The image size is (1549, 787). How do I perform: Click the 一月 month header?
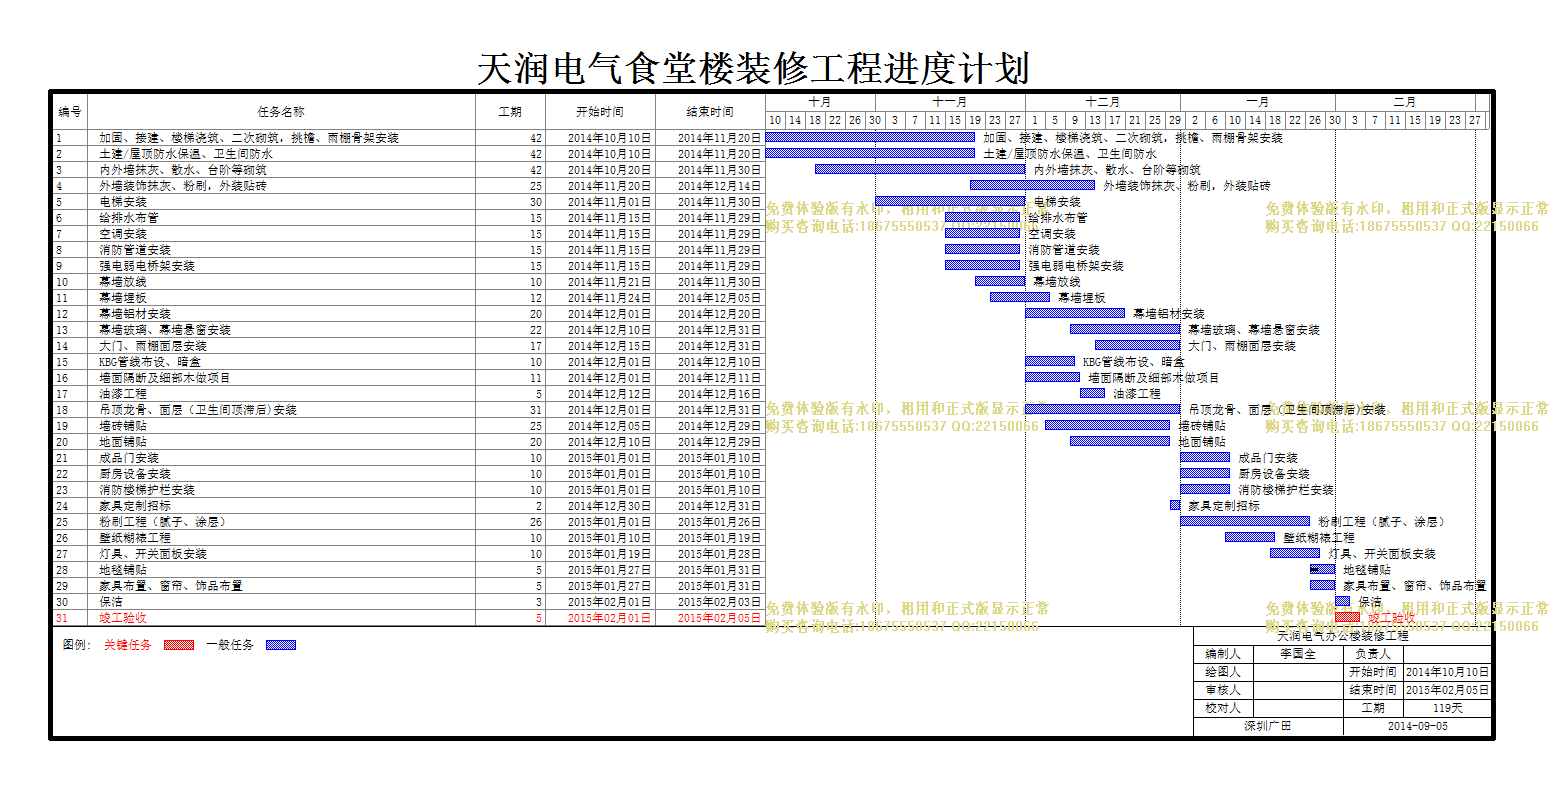pyautogui.click(x=1258, y=102)
